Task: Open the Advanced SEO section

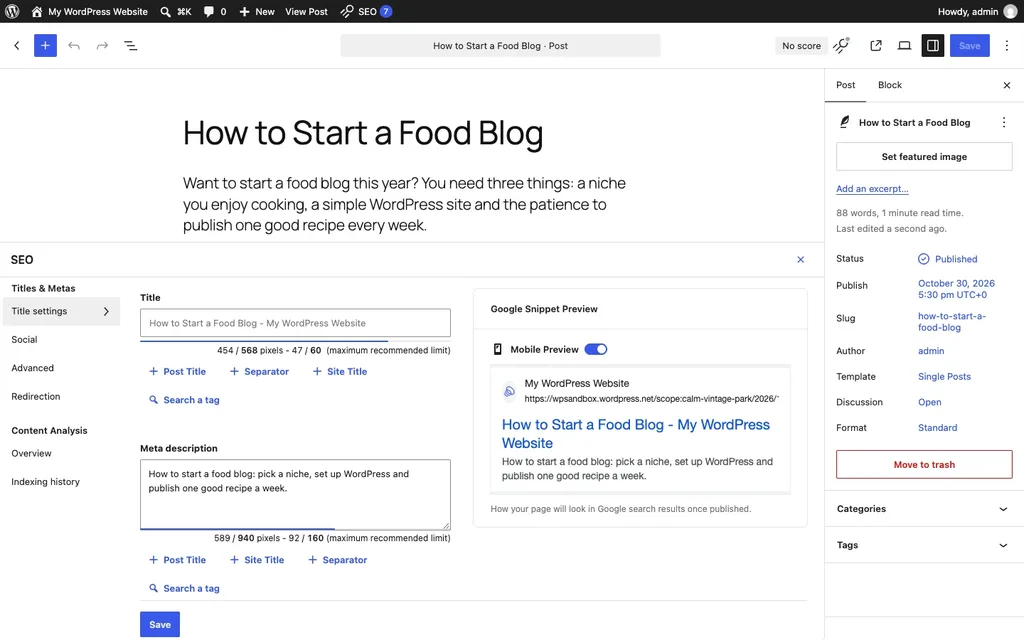Action: coord(33,368)
